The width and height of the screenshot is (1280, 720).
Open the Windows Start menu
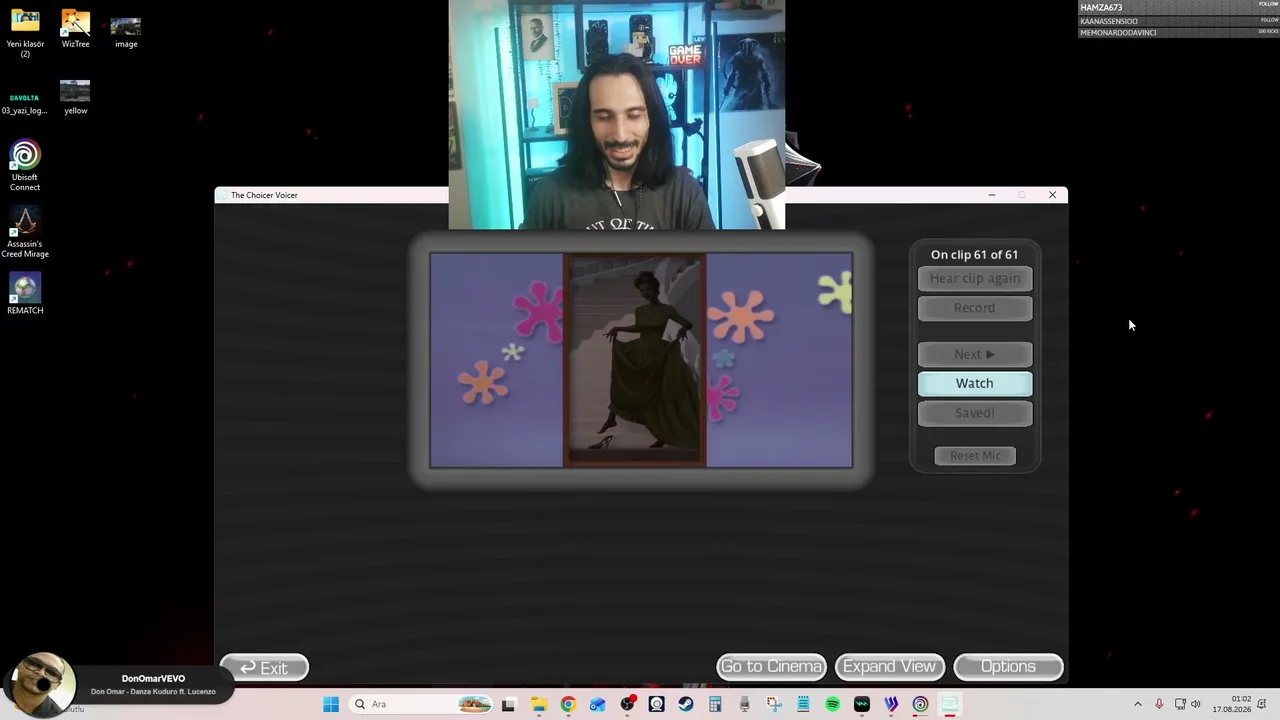(331, 704)
